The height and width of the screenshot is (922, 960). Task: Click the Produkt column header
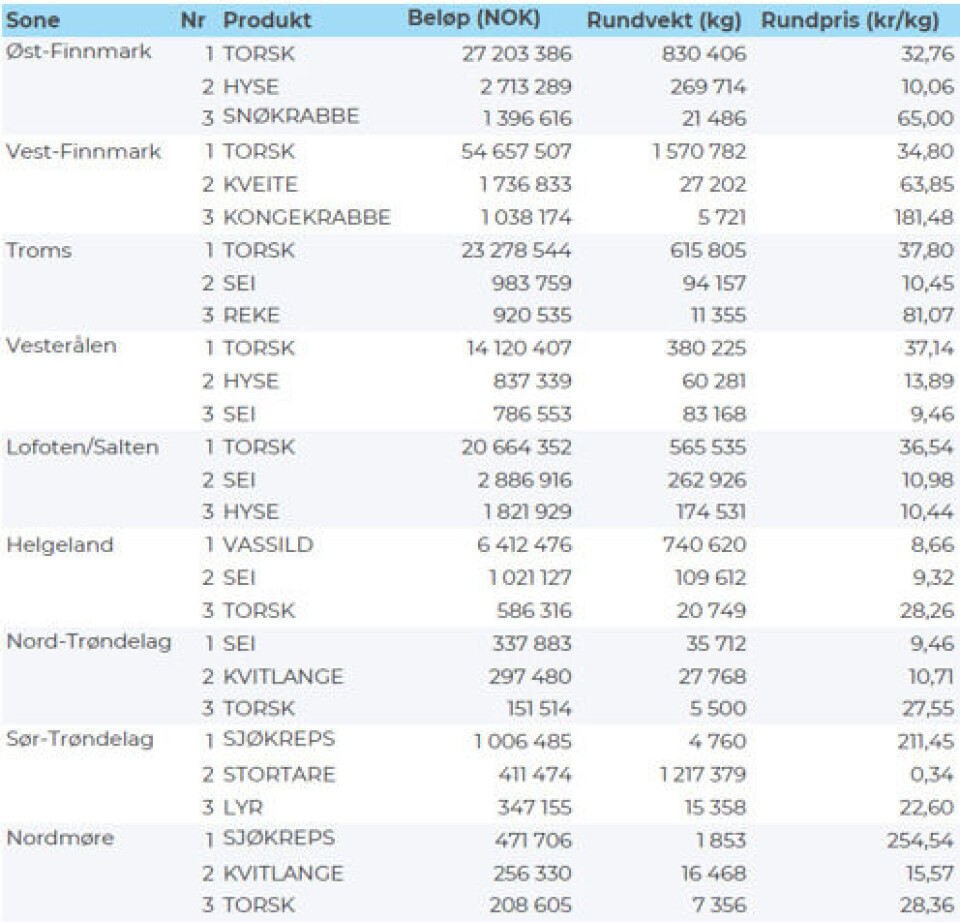pyautogui.click(x=267, y=20)
